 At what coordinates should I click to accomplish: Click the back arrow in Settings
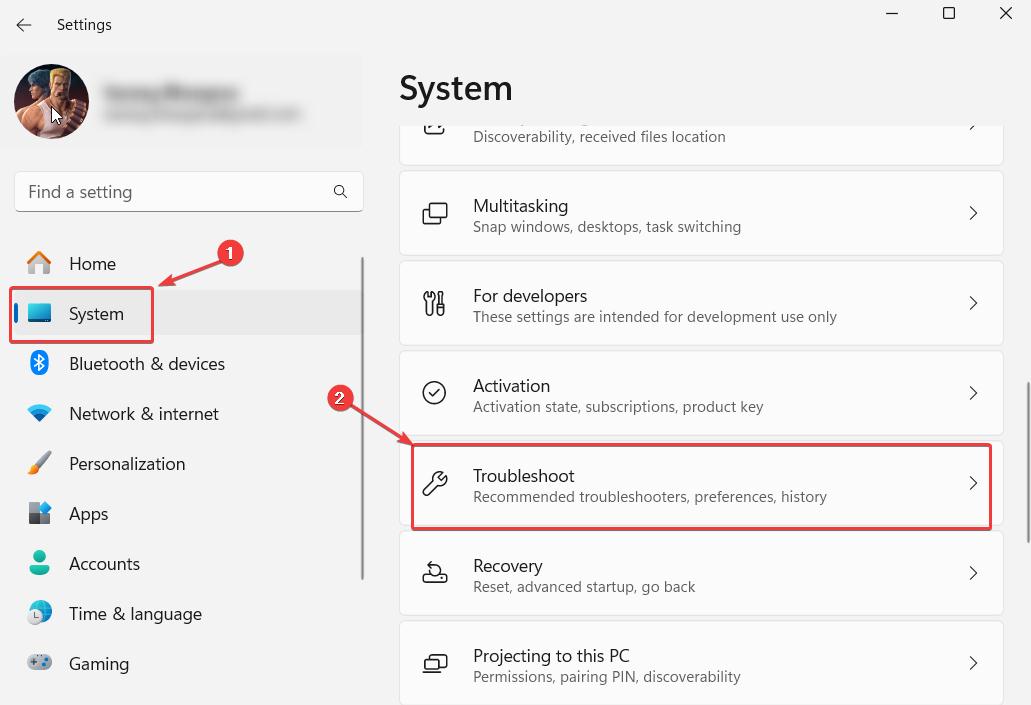coord(24,25)
